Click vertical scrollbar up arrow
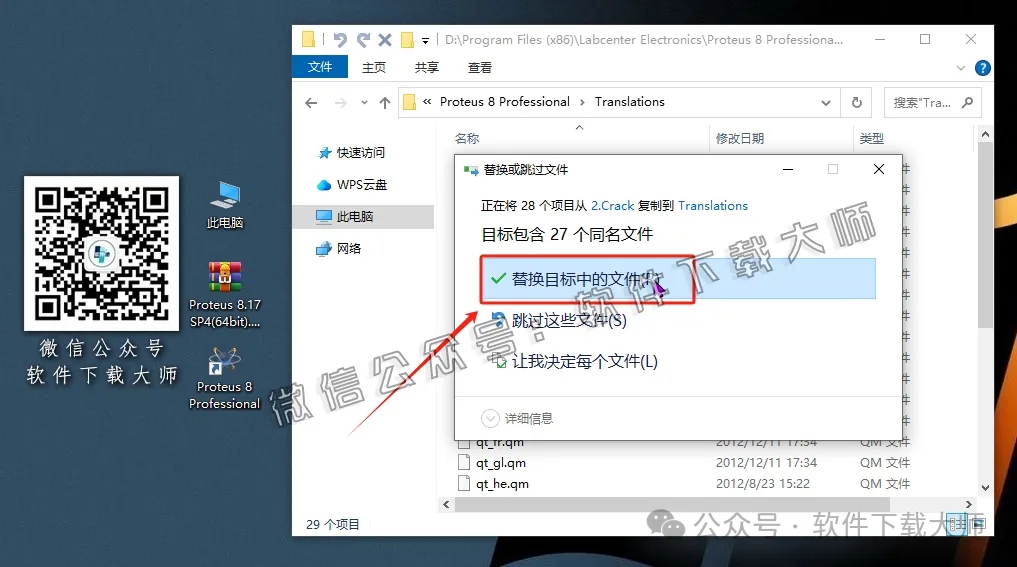The width and height of the screenshot is (1017, 567). (985, 134)
